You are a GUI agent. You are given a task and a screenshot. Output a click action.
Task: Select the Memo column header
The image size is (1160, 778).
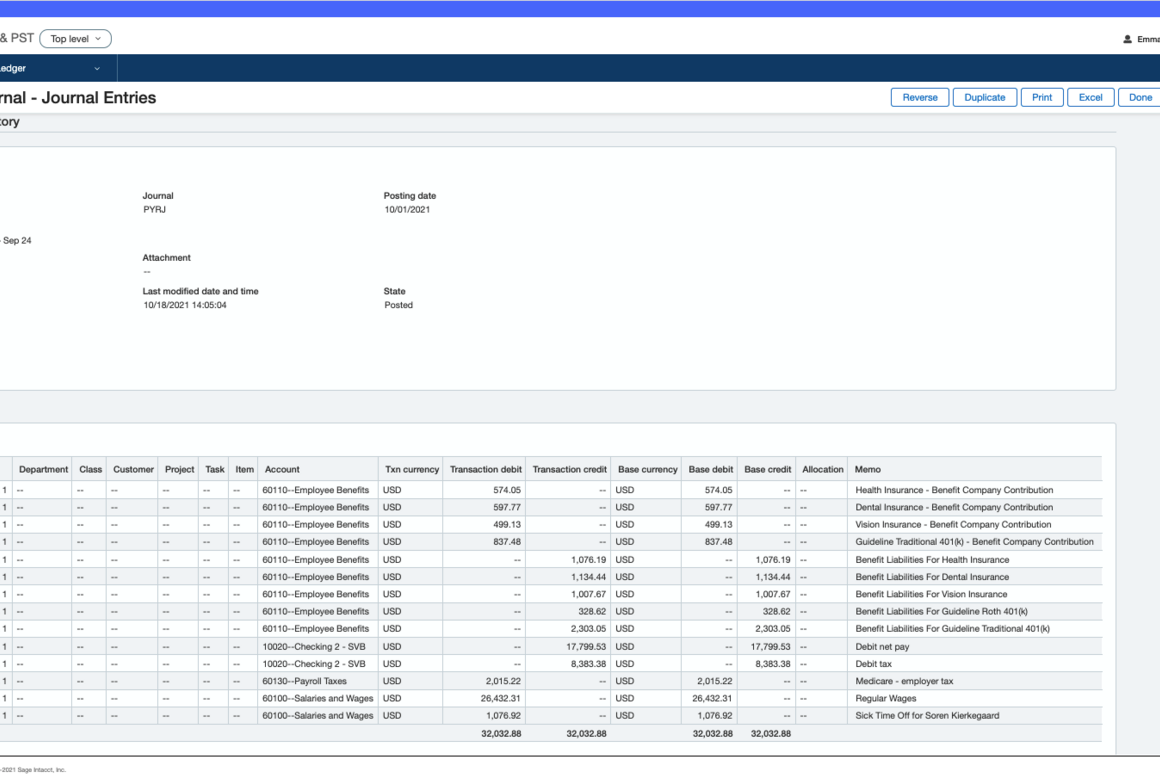pos(867,469)
